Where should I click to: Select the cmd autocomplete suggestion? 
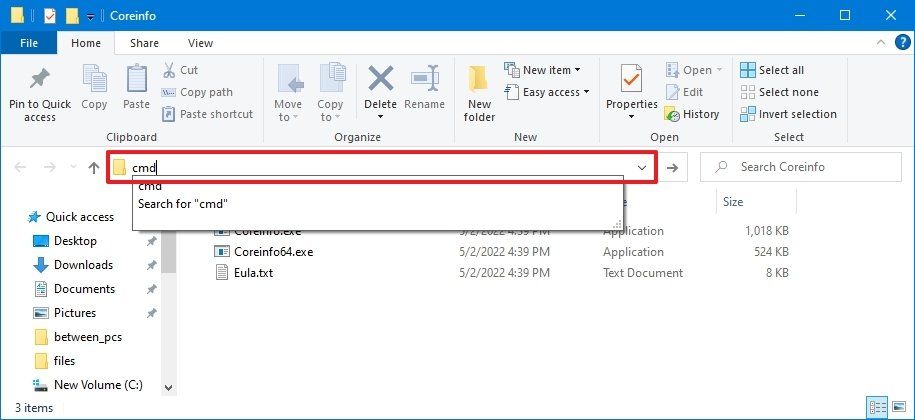point(378,187)
